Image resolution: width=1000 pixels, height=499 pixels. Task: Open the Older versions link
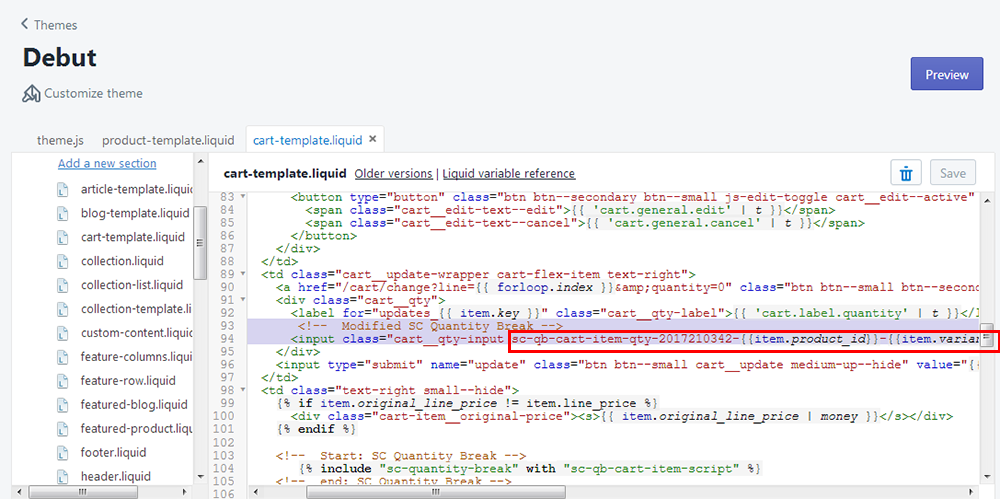click(394, 174)
